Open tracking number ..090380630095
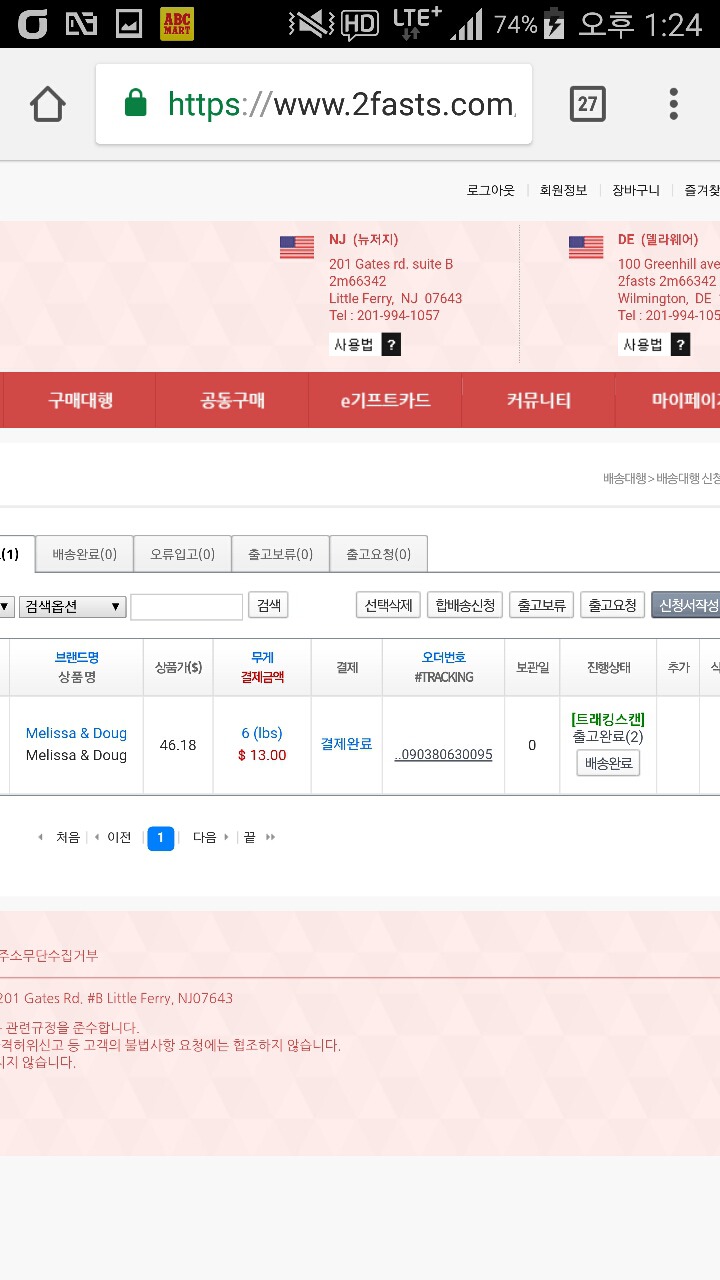This screenshot has height=1280, width=720. tap(443, 755)
